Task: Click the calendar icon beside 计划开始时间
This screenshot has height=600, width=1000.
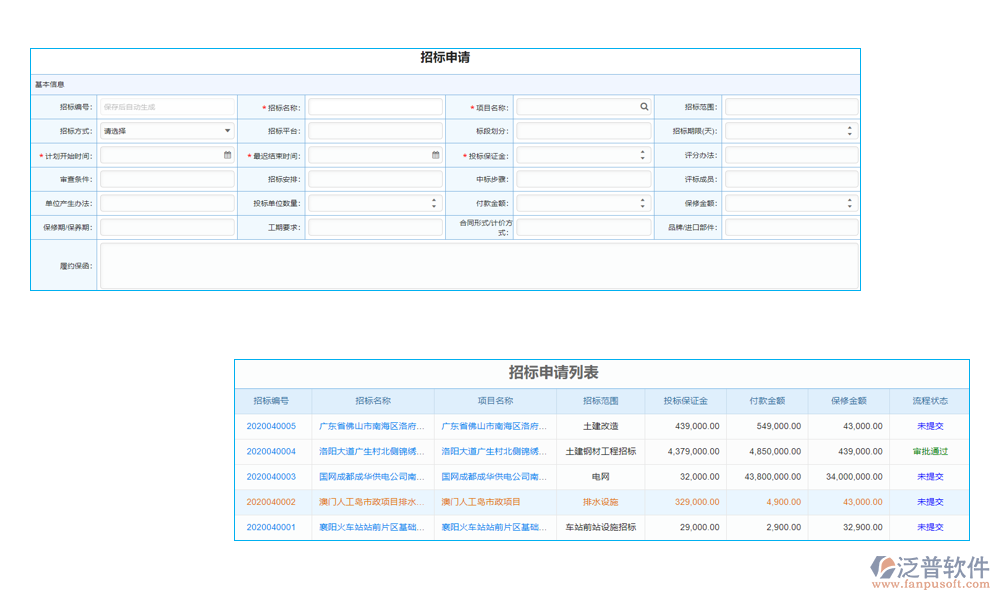Action: point(225,155)
